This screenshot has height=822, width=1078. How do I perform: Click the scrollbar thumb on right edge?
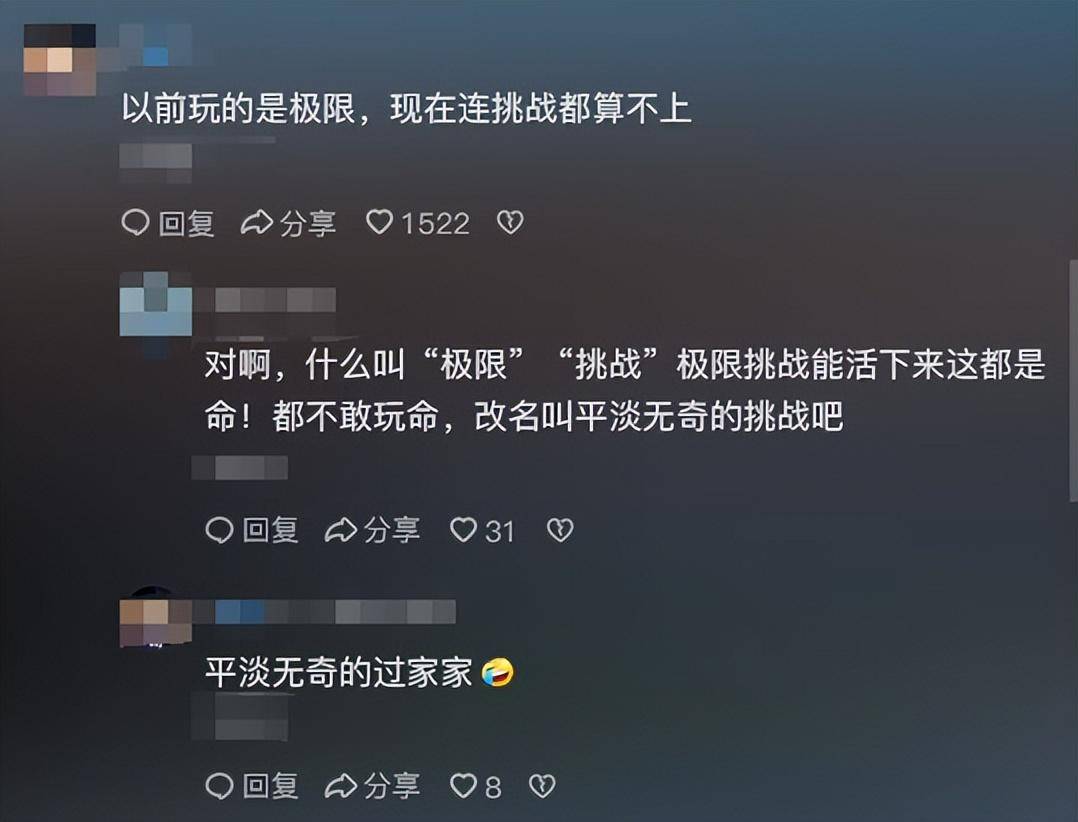[1073, 381]
